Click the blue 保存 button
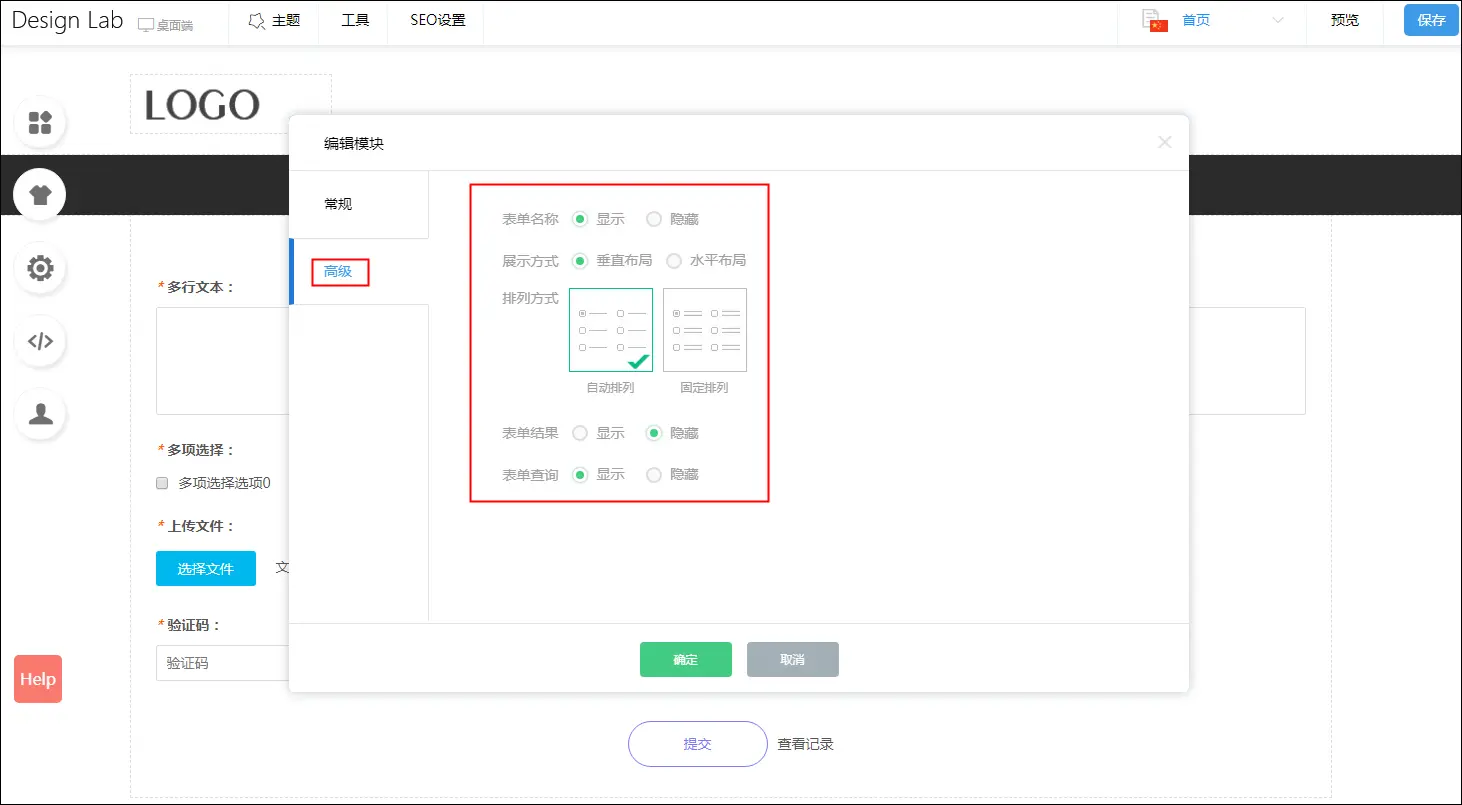The image size is (1462, 805). pyautogui.click(x=1431, y=21)
